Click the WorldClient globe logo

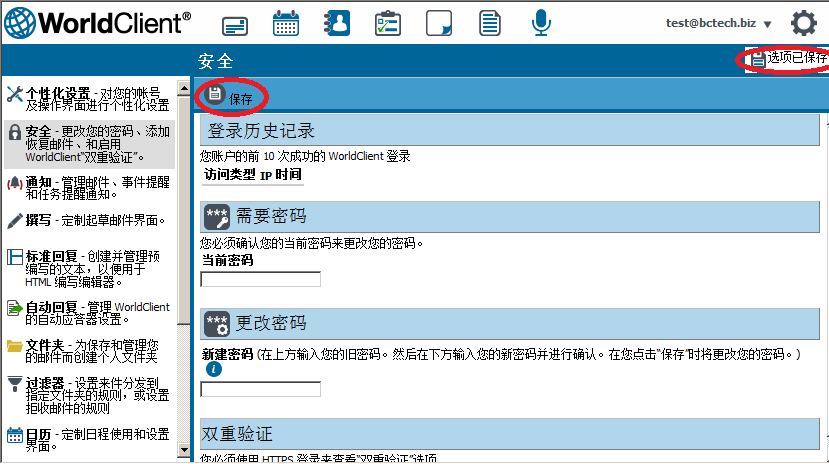(x=20, y=23)
